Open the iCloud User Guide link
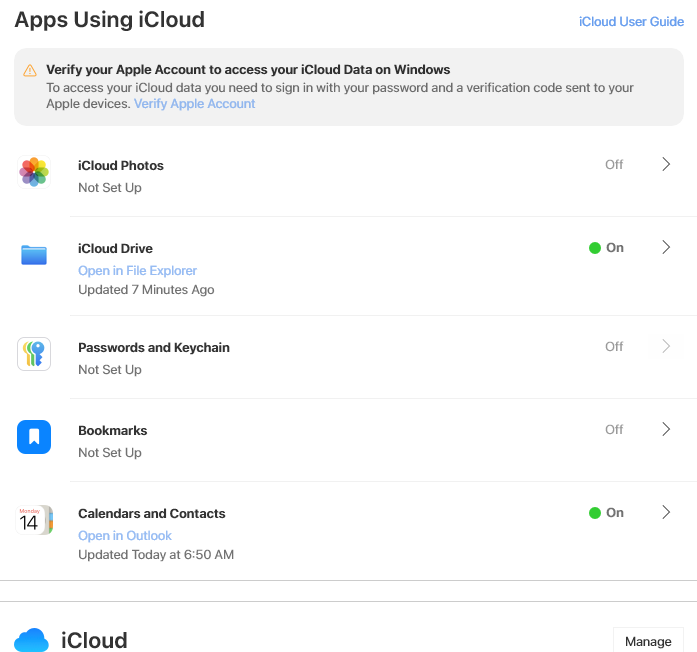 pos(631,22)
